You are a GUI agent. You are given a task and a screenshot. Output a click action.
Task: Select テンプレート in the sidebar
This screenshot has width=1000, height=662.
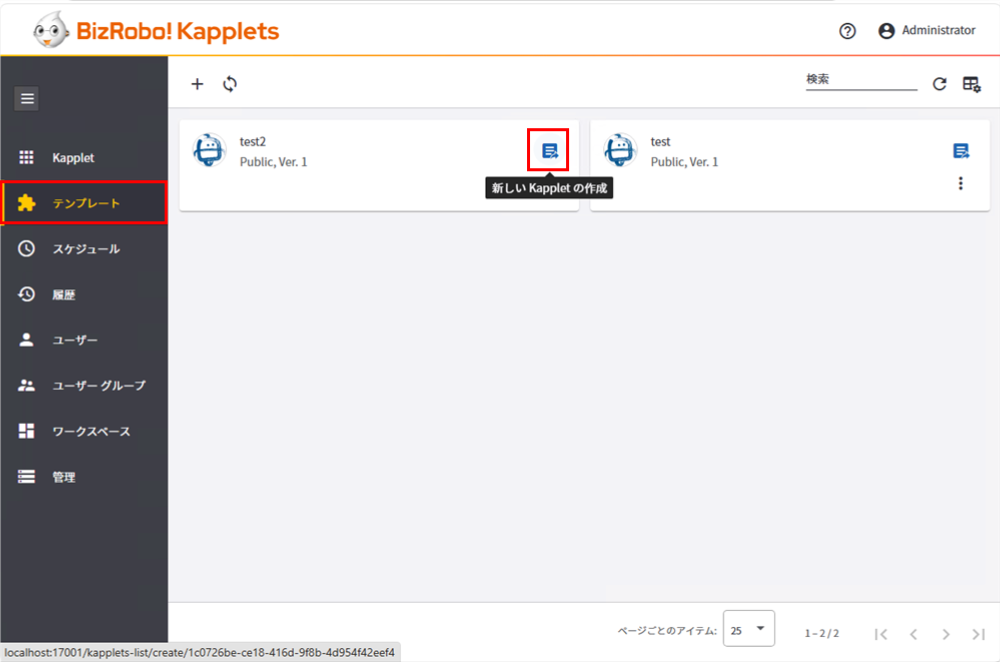84,203
